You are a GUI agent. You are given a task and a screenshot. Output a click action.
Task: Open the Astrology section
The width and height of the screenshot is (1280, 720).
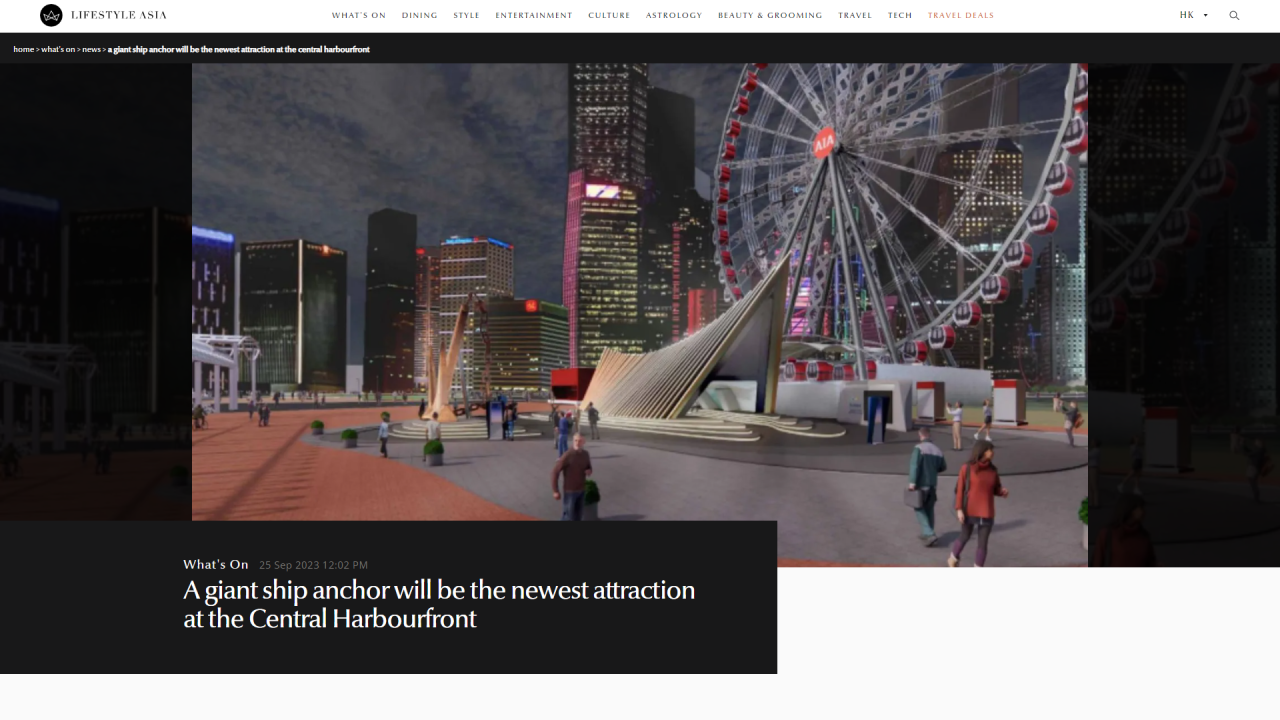coord(674,16)
